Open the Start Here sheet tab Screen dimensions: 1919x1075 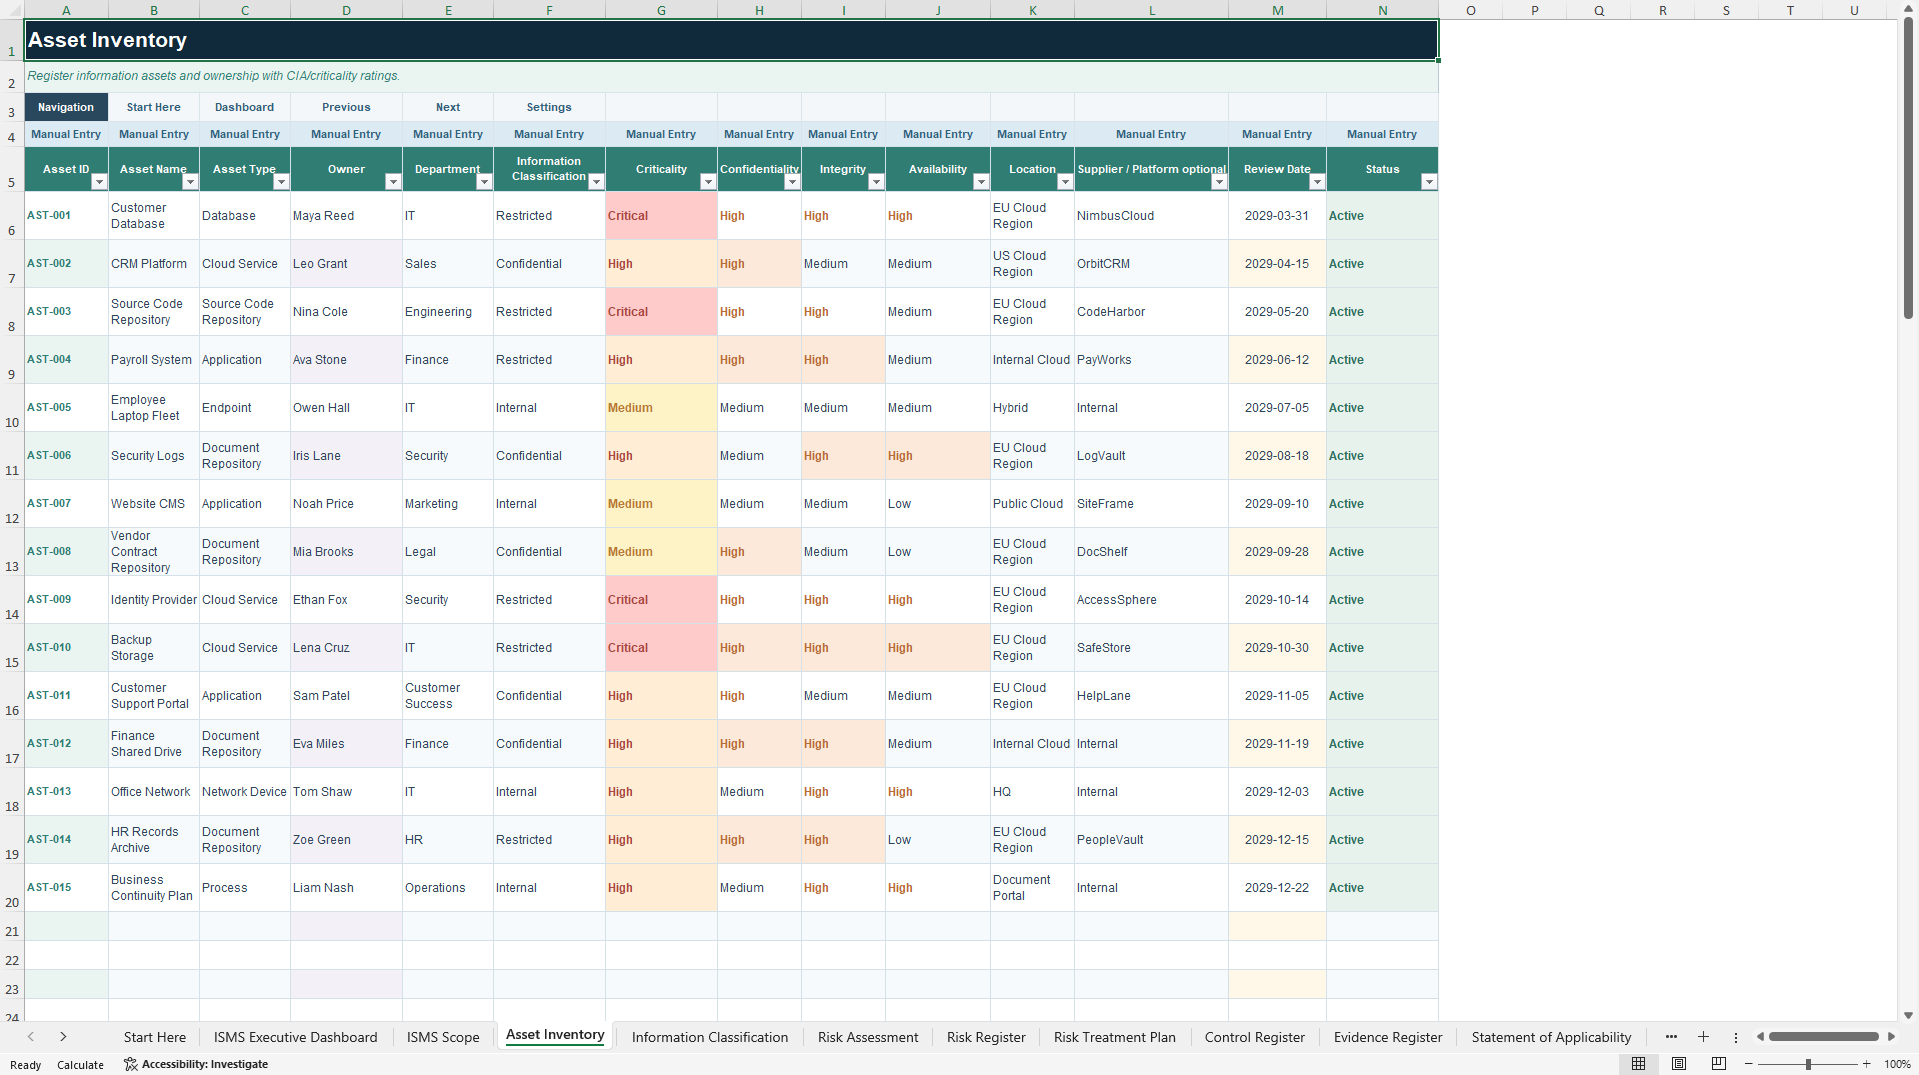tap(155, 1037)
